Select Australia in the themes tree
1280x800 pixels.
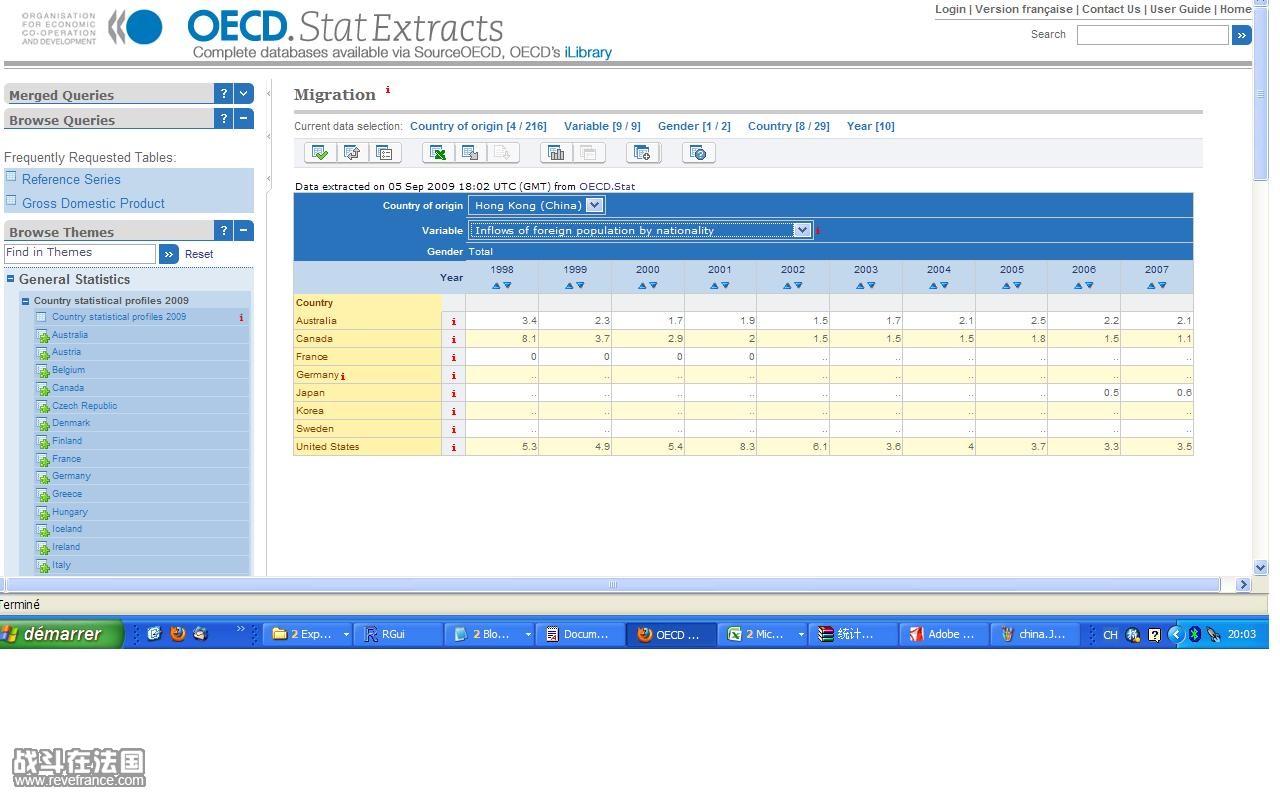70,335
